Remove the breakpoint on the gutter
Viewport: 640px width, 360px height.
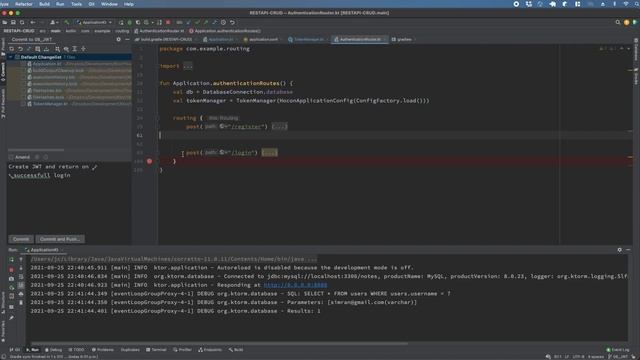tap(150, 161)
